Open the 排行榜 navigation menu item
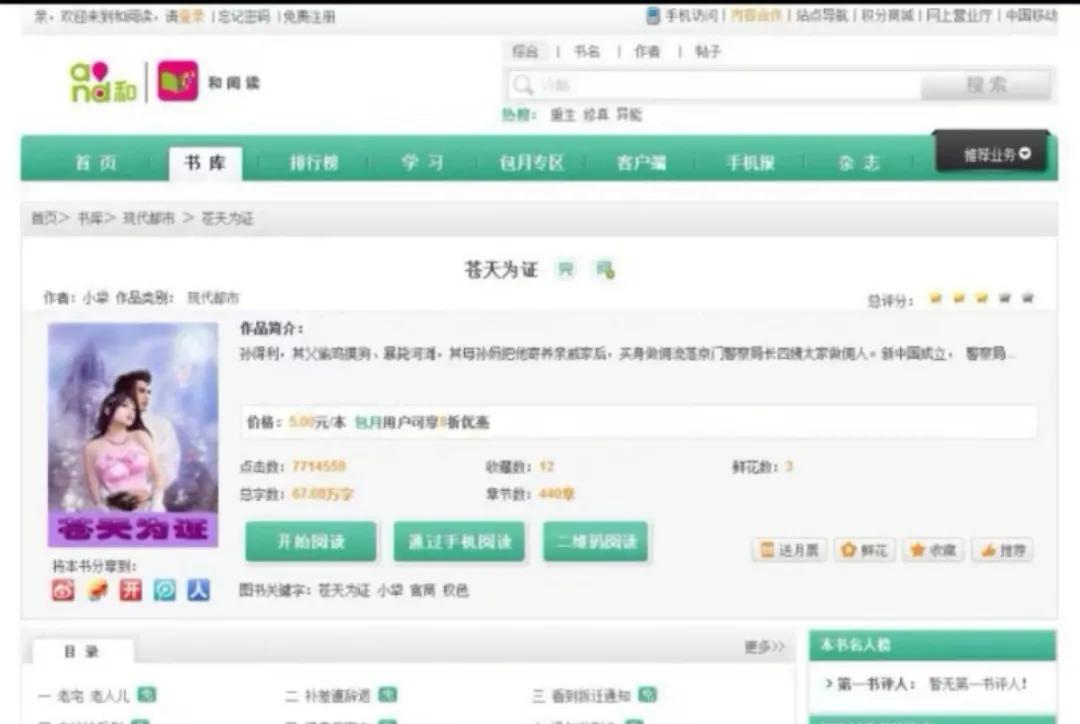 click(x=314, y=162)
